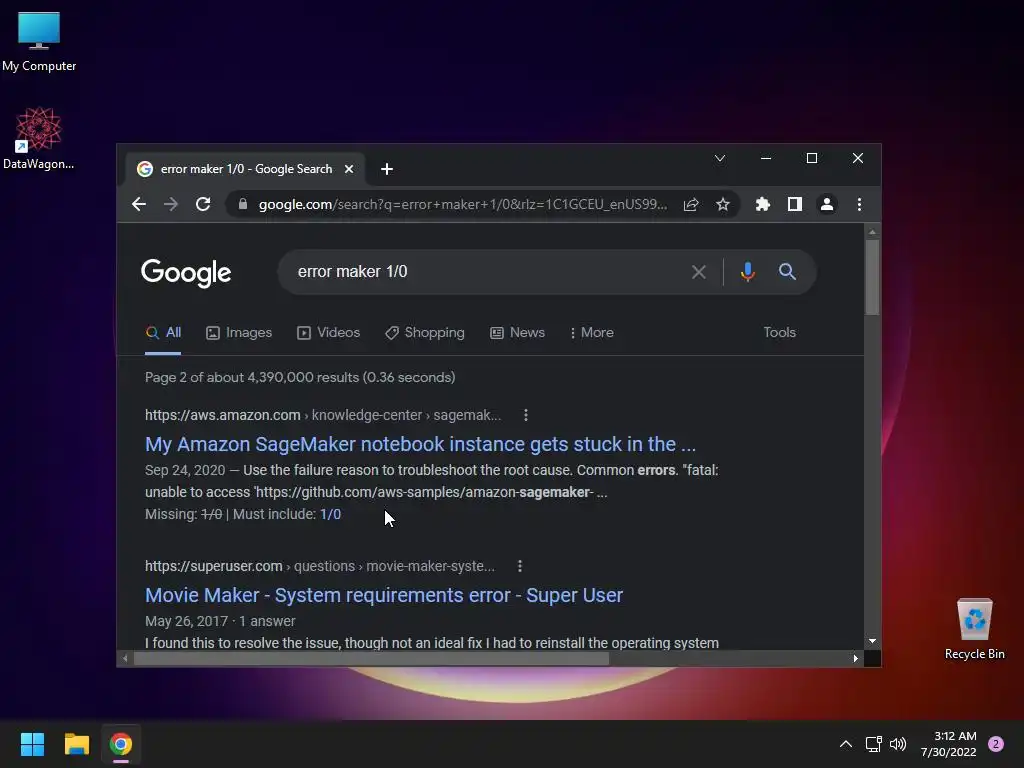Show hidden system tray icons

pyautogui.click(x=846, y=744)
